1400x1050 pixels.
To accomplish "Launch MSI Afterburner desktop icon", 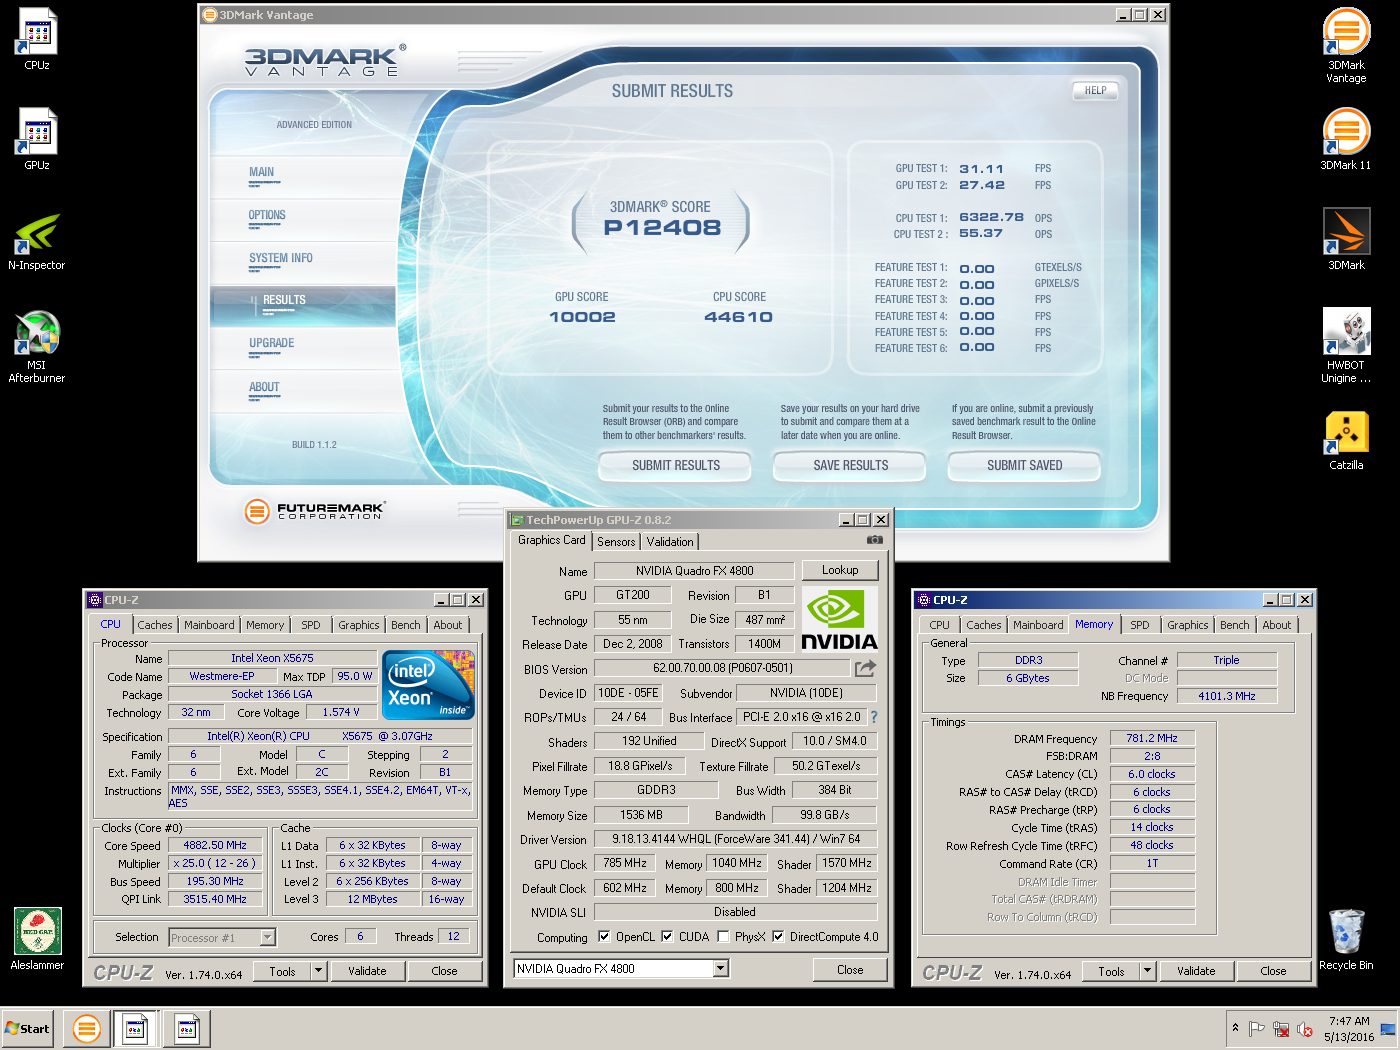I will click(37, 347).
